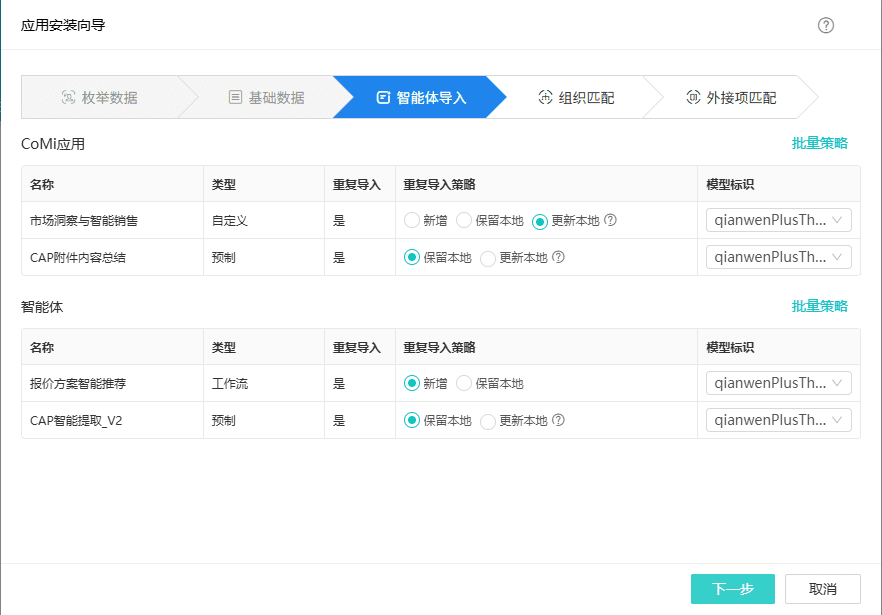Select 更新本地 for 市场洞察与智能销售
882x615 pixels.
540,221
